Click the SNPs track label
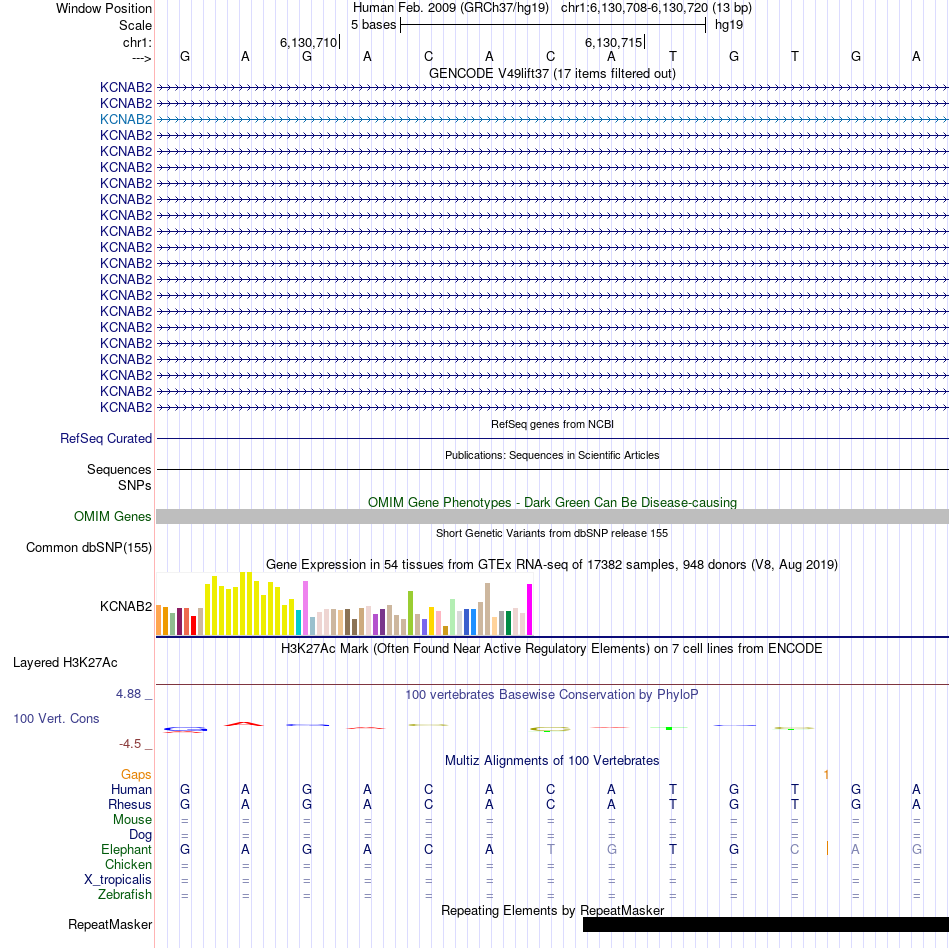 [135, 485]
